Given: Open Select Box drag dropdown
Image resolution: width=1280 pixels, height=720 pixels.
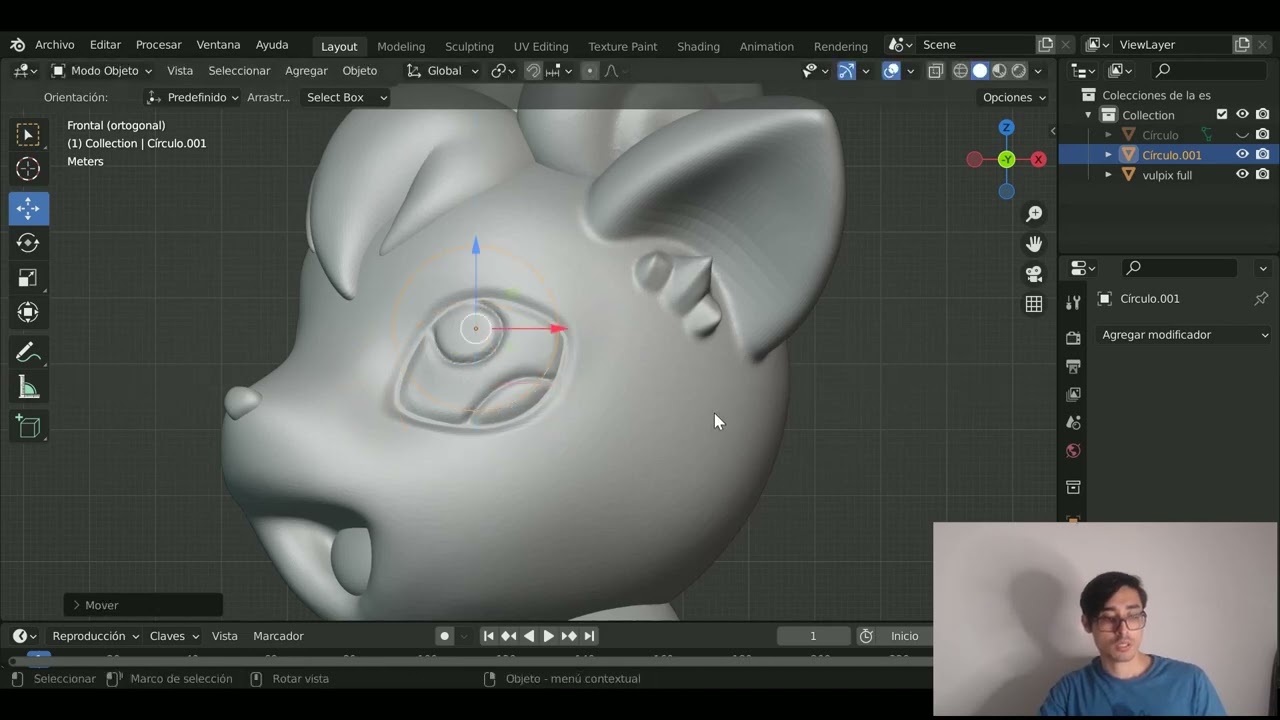Looking at the screenshot, I should tap(345, 97).
